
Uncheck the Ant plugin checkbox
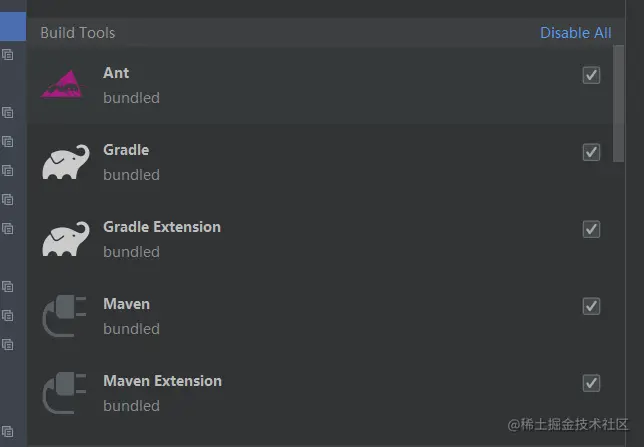(x=591, y=75)
